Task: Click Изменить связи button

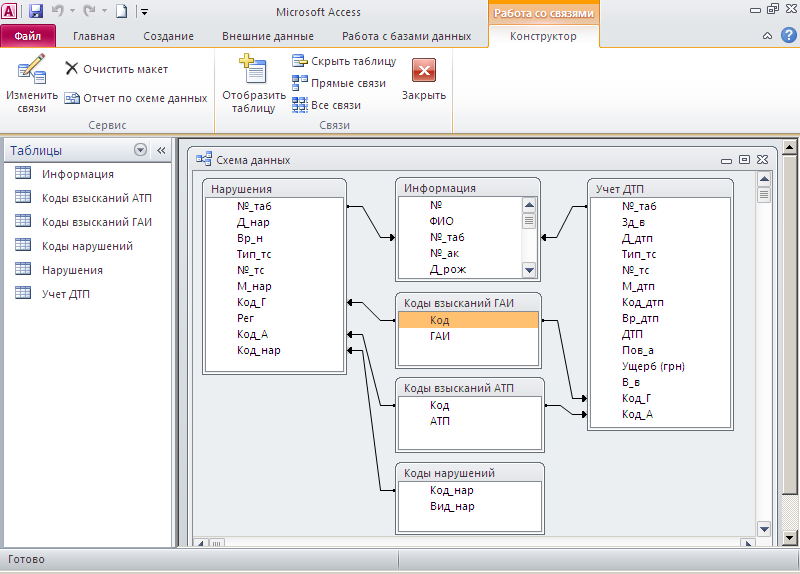Action: point(32,84)
